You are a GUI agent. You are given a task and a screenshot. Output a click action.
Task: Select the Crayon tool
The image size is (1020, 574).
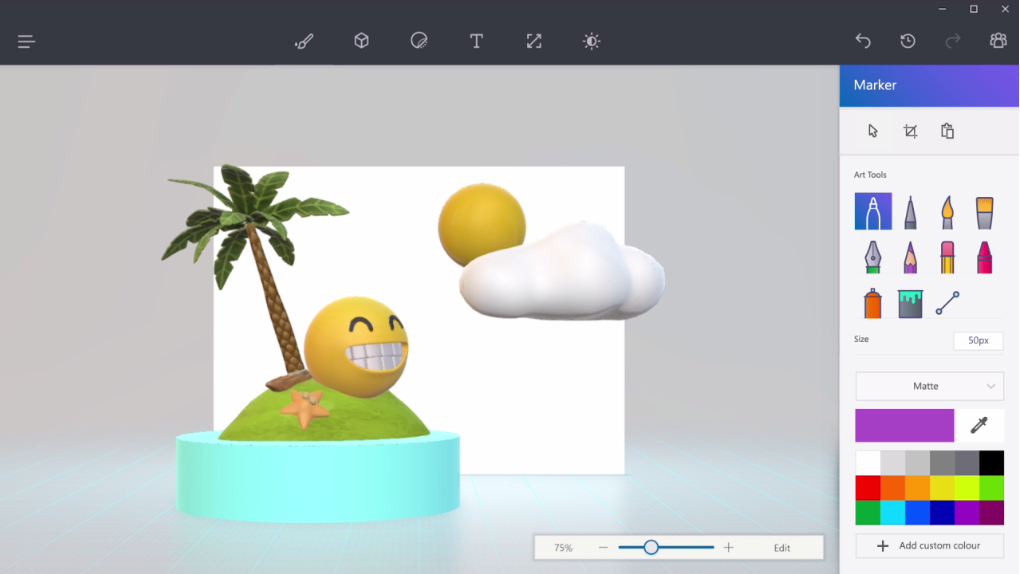tap(984, 258)
